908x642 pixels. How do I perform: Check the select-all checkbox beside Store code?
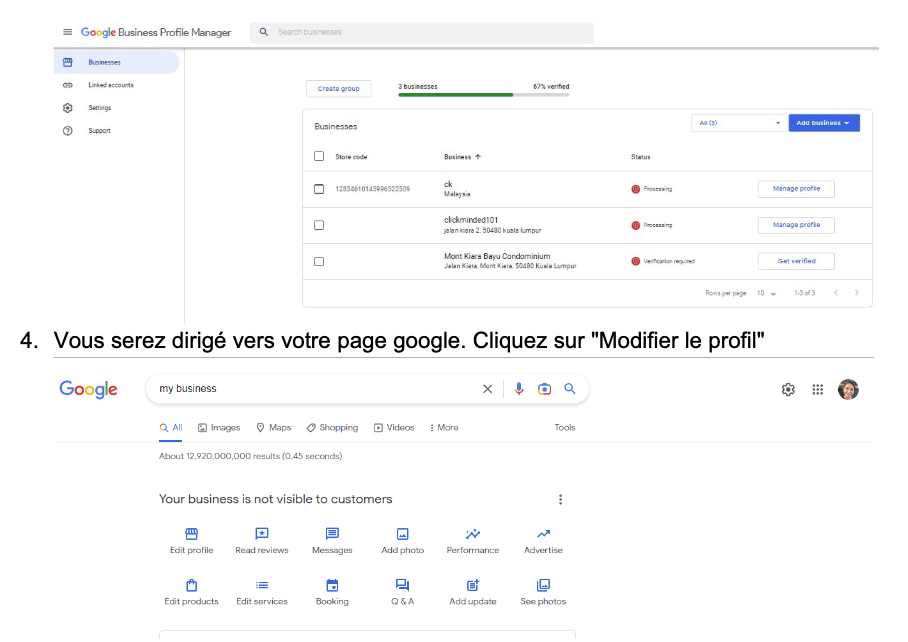point(319,157)
